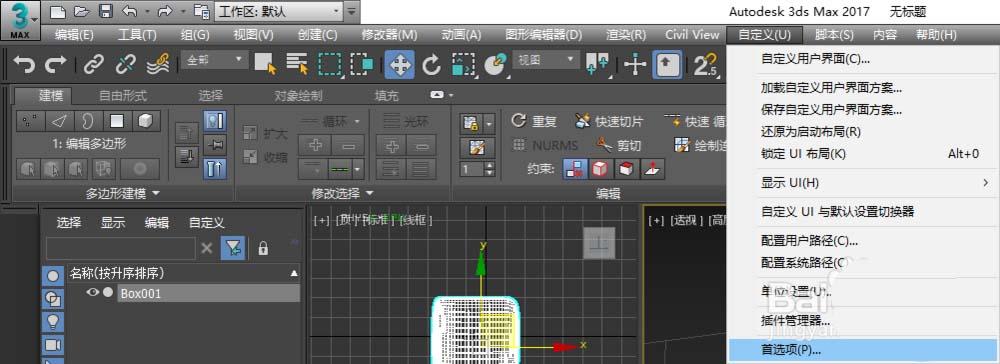The width and height of the screenshot is (1000, 364).
Task: Select Vertex sub-object mode in ribbon
Action: (x=29, y=120)
